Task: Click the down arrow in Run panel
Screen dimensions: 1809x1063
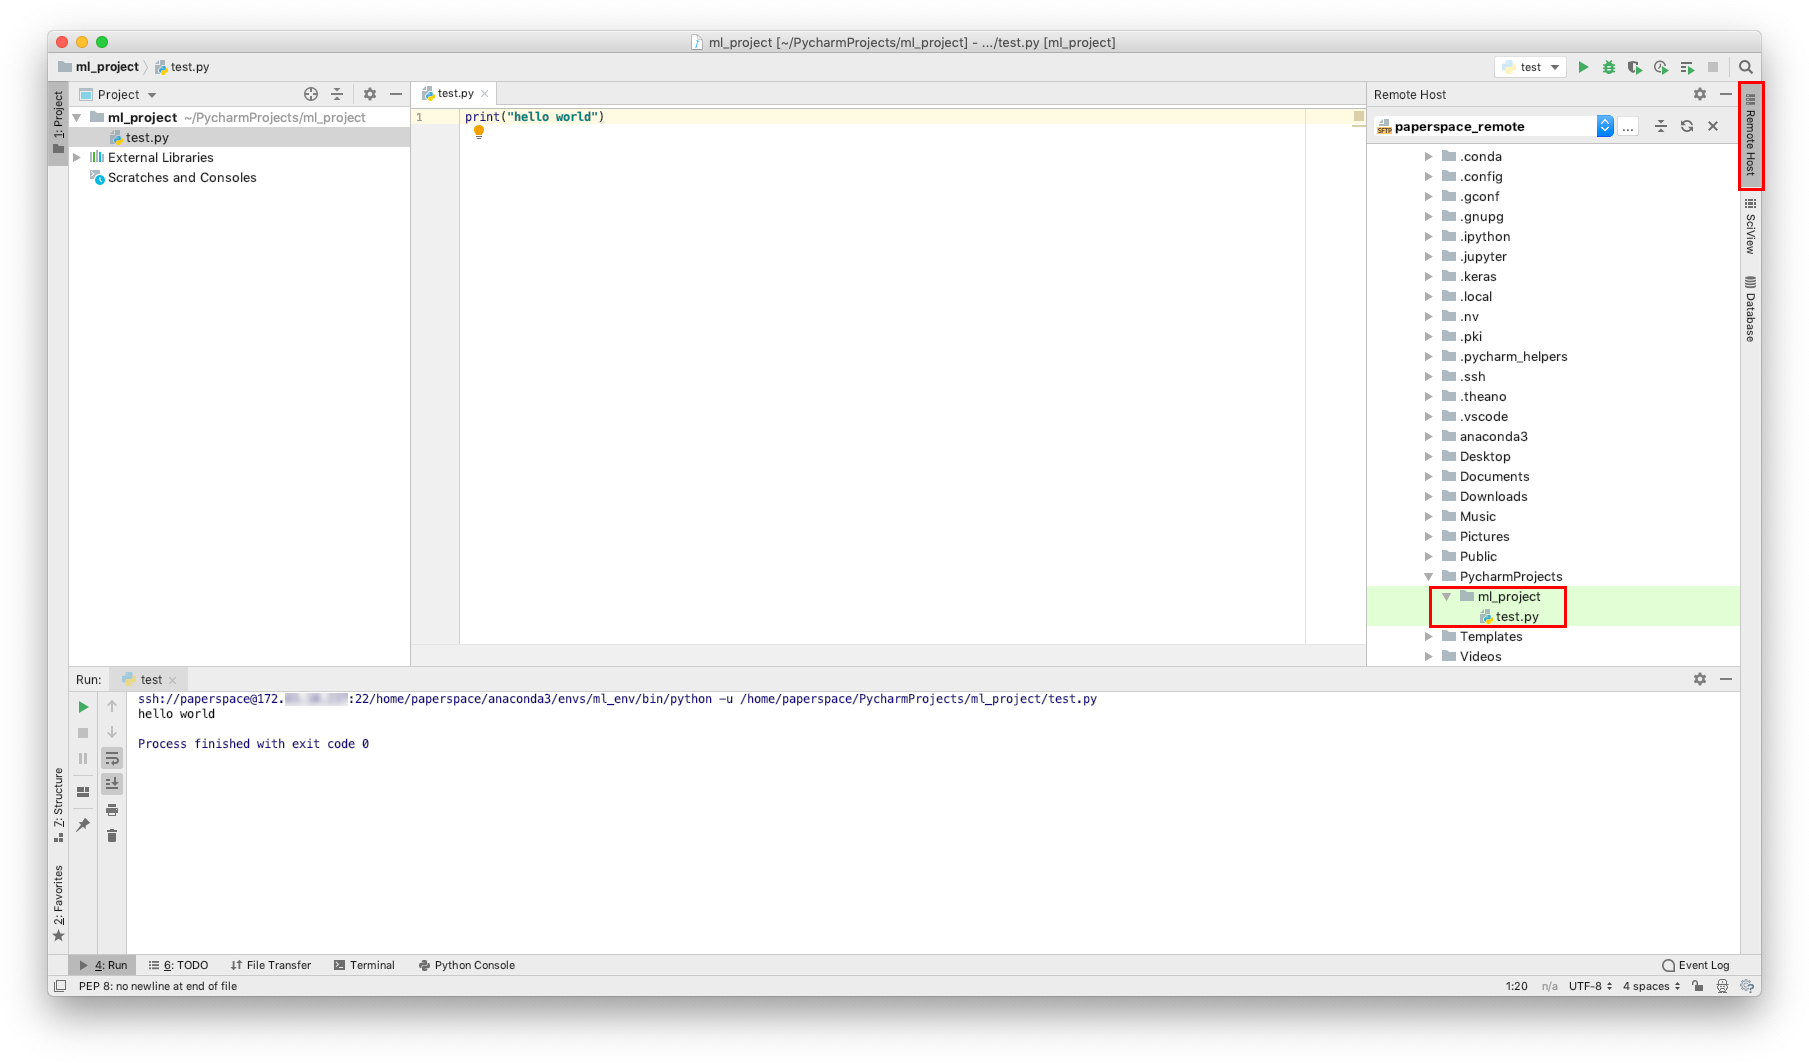Action: point(112,733)
